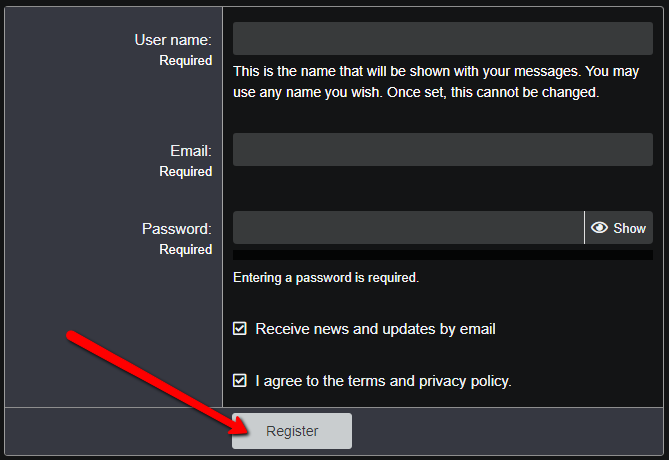
Task: Click the "User name:" field label
Action: (173, 40)
